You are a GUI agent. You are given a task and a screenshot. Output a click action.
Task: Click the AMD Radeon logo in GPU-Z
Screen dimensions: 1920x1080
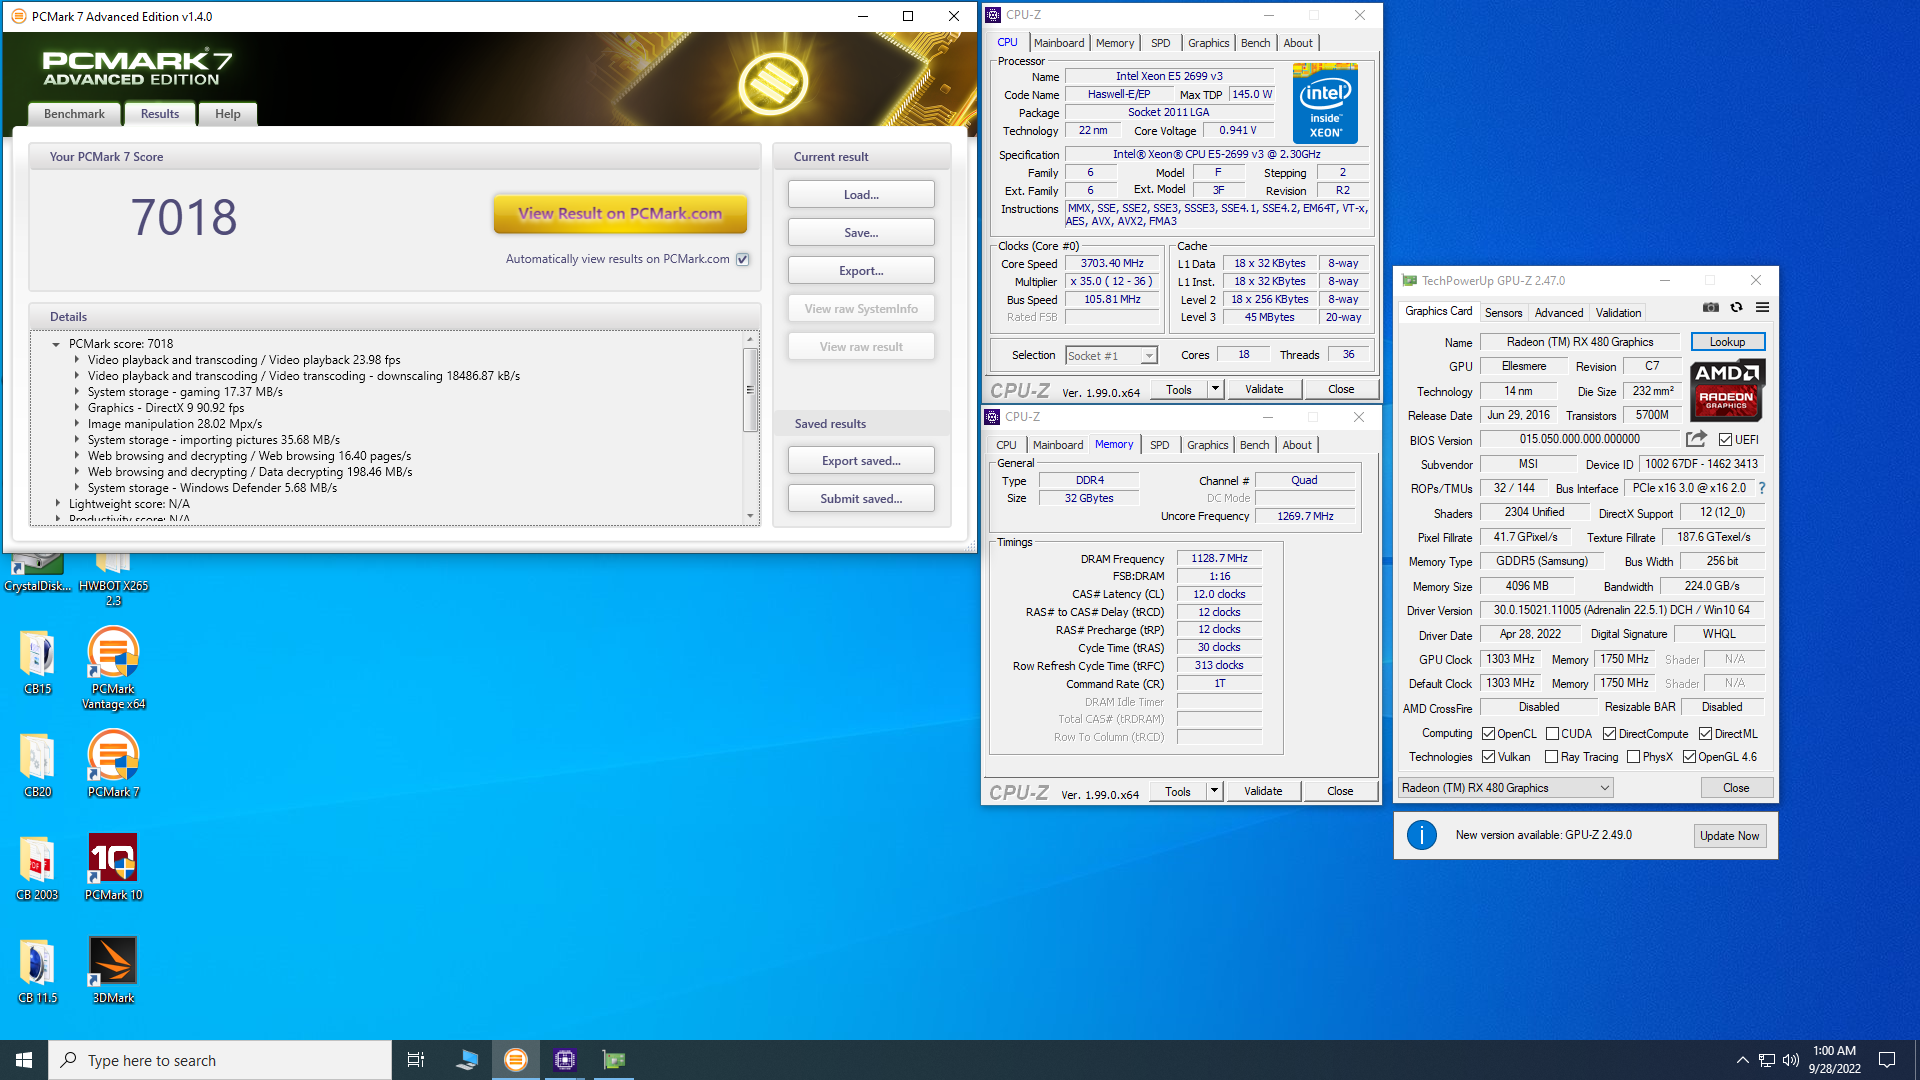pyautogui.click(x=1727, y=390)
